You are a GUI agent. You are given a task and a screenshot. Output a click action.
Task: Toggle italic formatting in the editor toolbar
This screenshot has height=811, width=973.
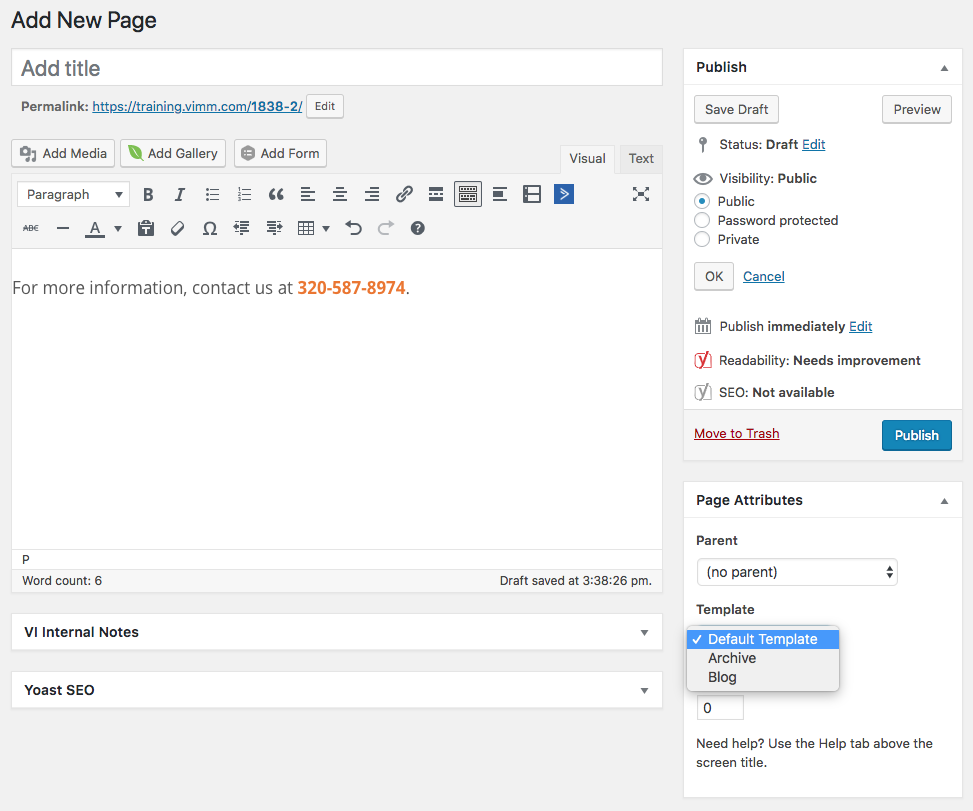[x=180, y=195]
